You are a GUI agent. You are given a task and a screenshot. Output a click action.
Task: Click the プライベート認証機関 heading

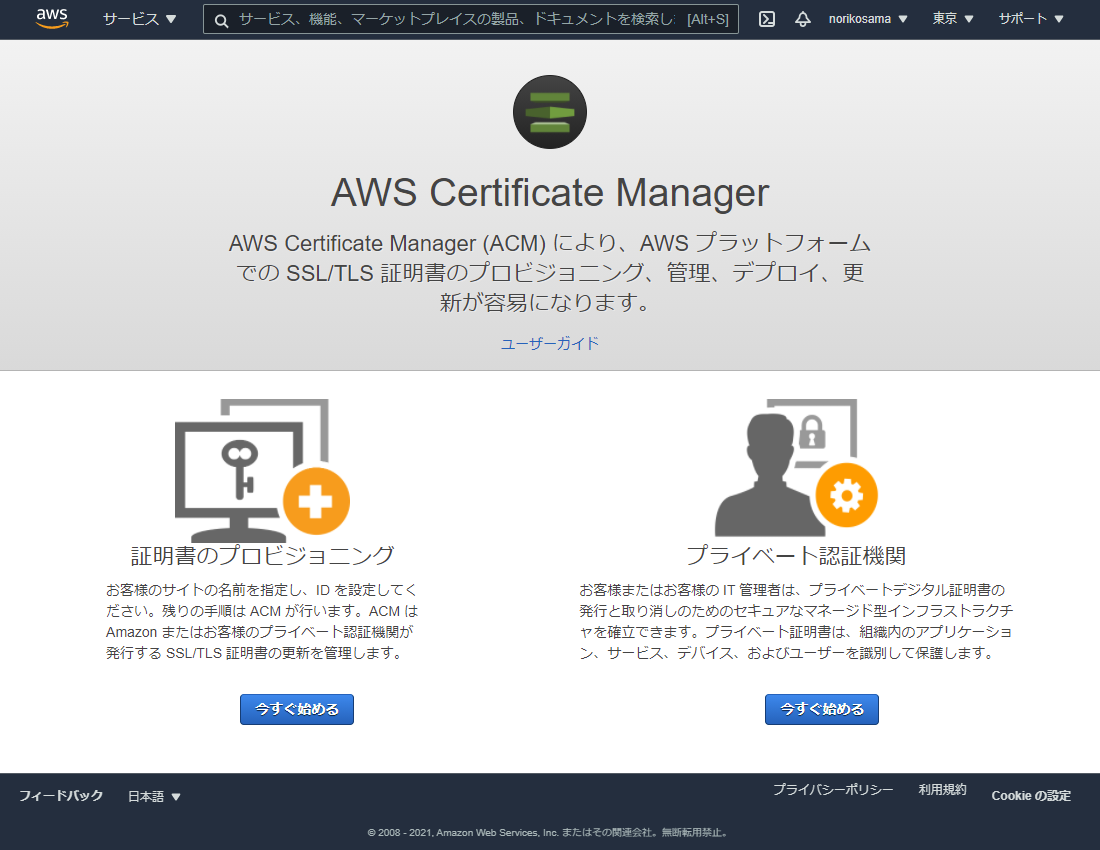(x=796, y=555)
